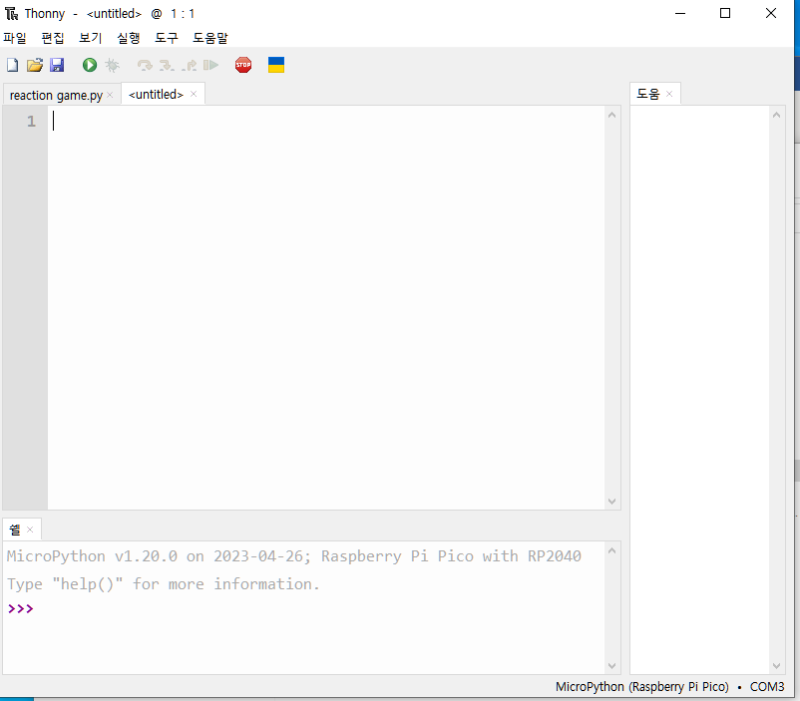Stop the backend with the red STOP icon
Image resolution: width=800 pixels, height=701 pixels.
coord(243,65)
